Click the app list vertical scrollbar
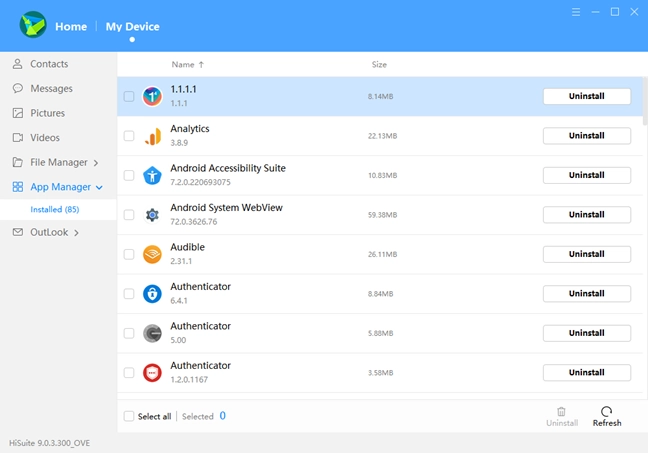 pos(645,101)
